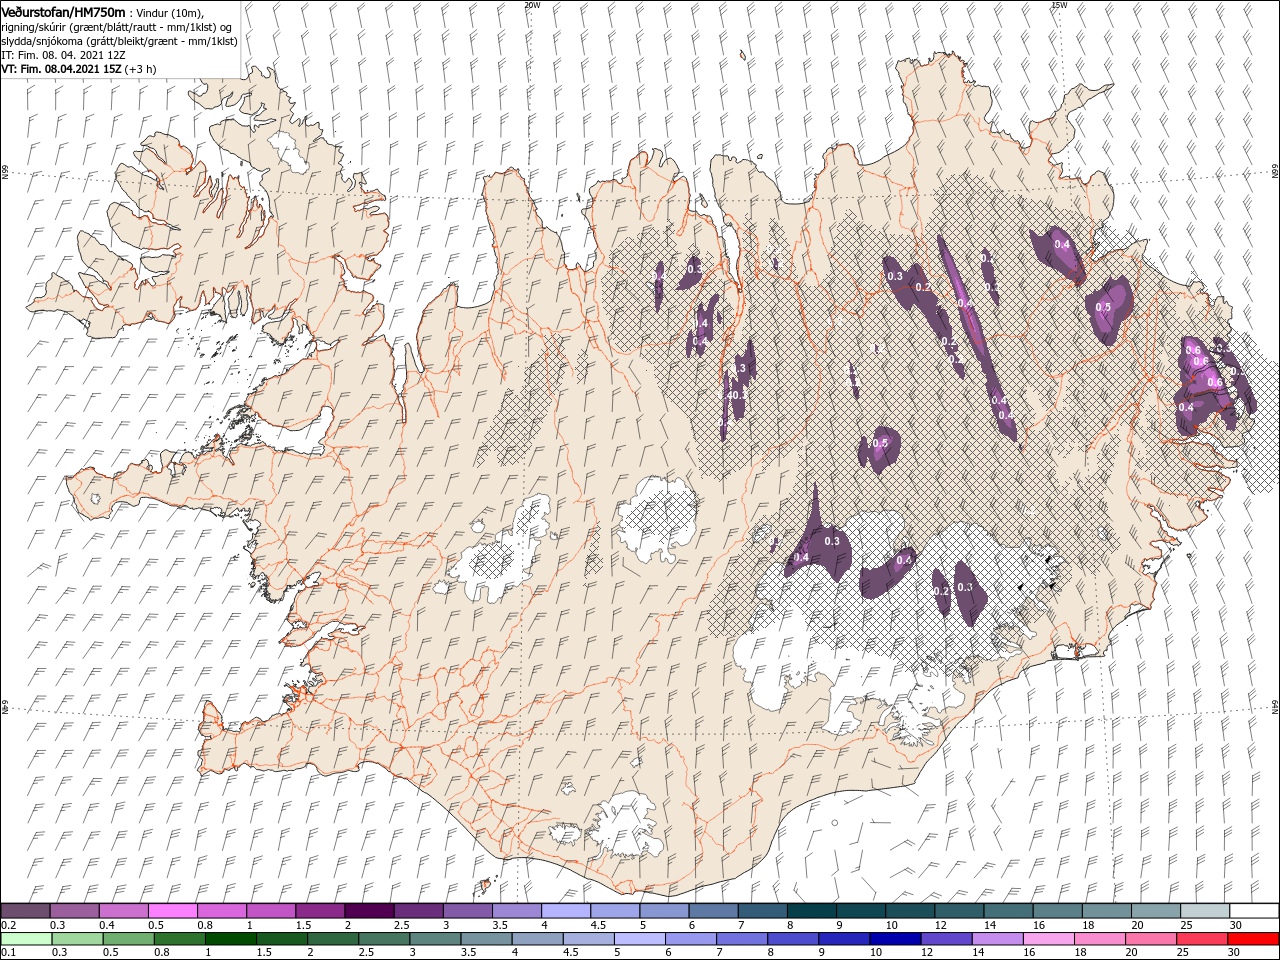1280x960 pixels.
Task: Click the 'VT: Fim. 08.04.2021 15Z (+3 h)' line
Action: click(x=78, y=69)
